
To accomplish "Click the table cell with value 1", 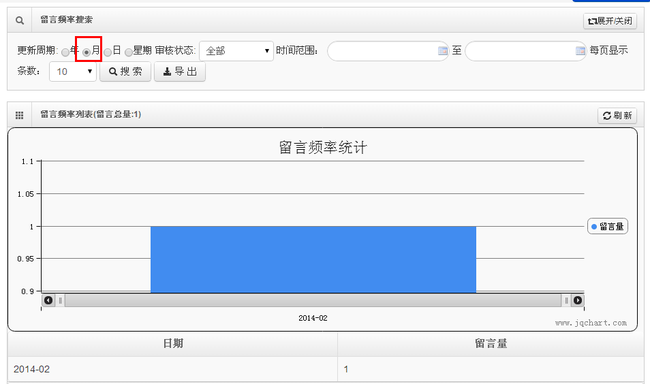I will [491, 369].
